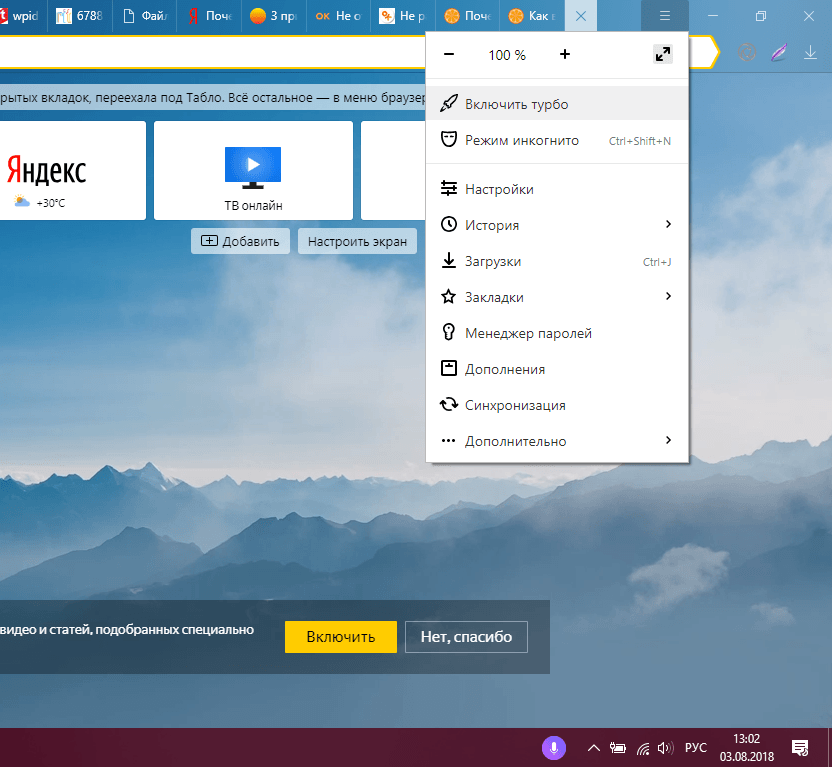
Task: Click the settings sliders icon
Action: pyautogui.click(x=449, y=188)
